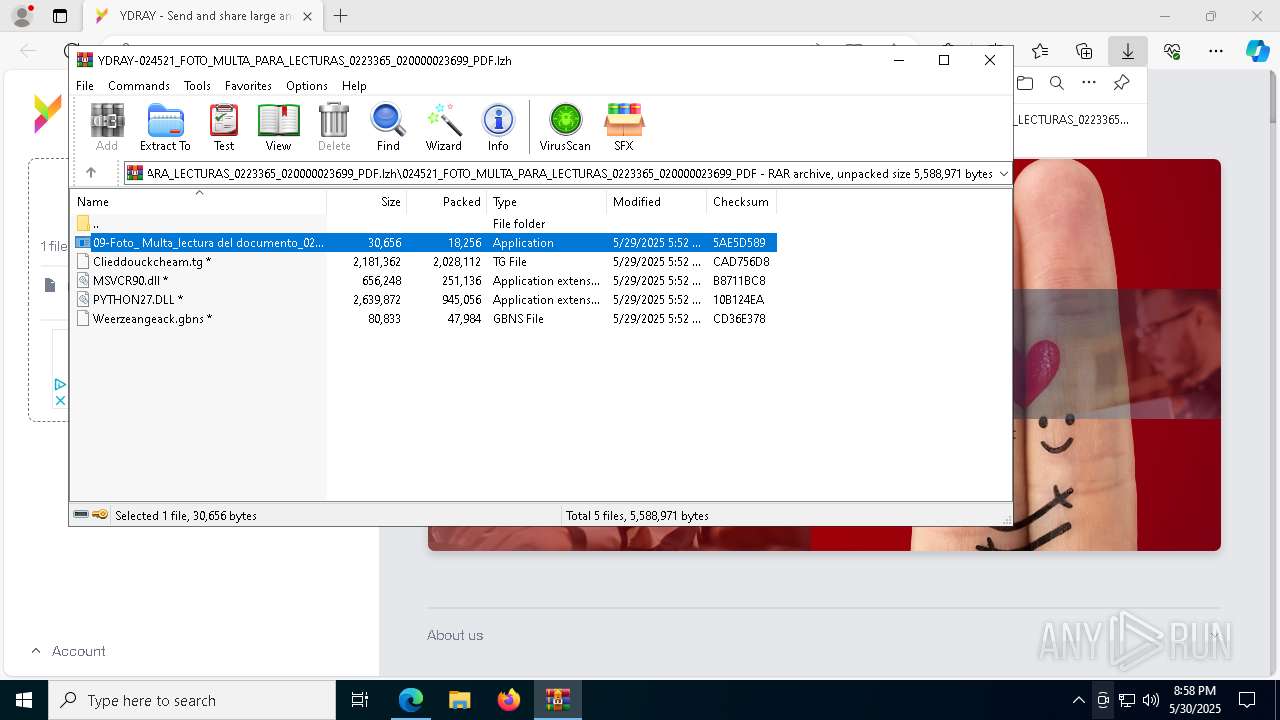Click the size value 2,639,872
Image resolution: width=1280 pixels, height=720 pixels.
coord(377,300)
